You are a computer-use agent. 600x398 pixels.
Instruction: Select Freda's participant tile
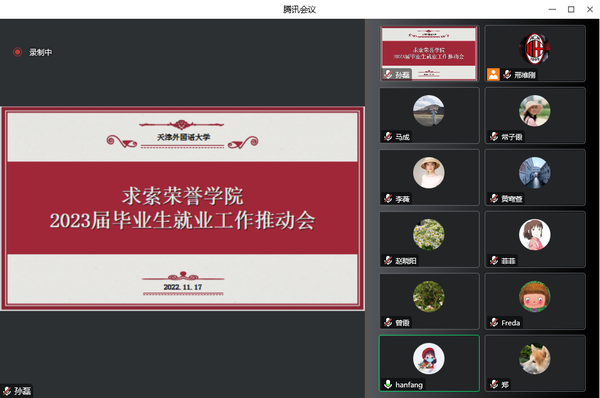point(535,301)
